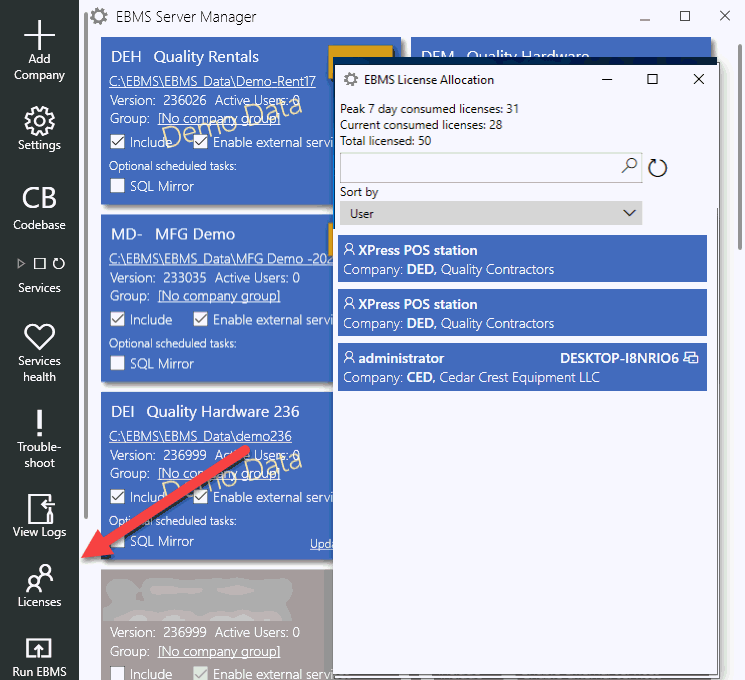
Task: Stop services with the square icon
Action: 39,263
